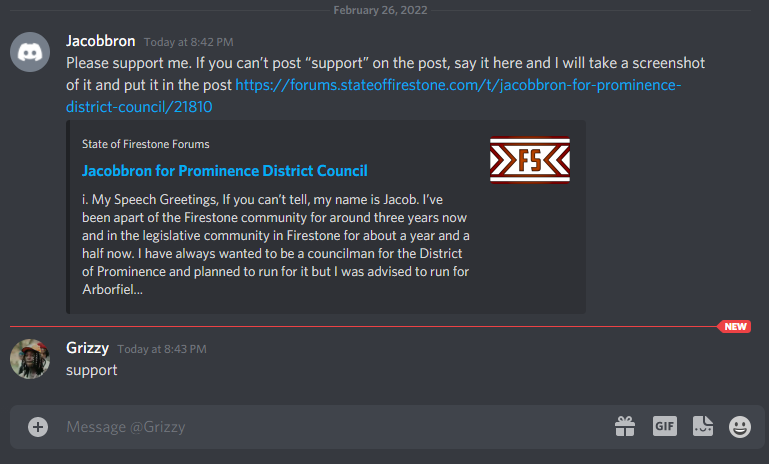Open the gift Nitro icon
The height and width of the screenshot is (464, 769).
[625, 426]
